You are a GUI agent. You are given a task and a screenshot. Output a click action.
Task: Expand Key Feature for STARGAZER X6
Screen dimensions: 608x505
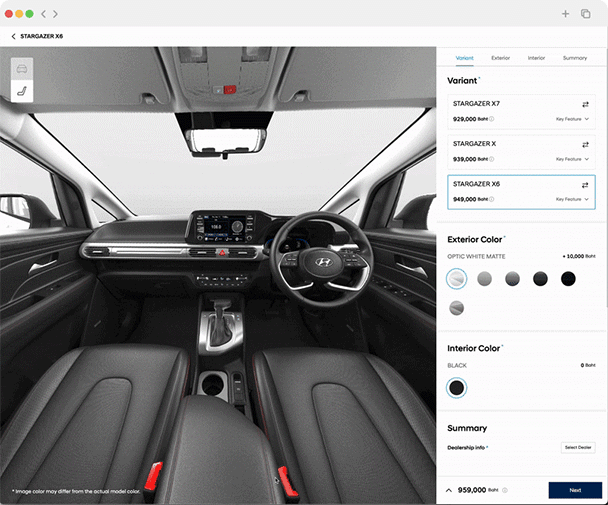572,199
